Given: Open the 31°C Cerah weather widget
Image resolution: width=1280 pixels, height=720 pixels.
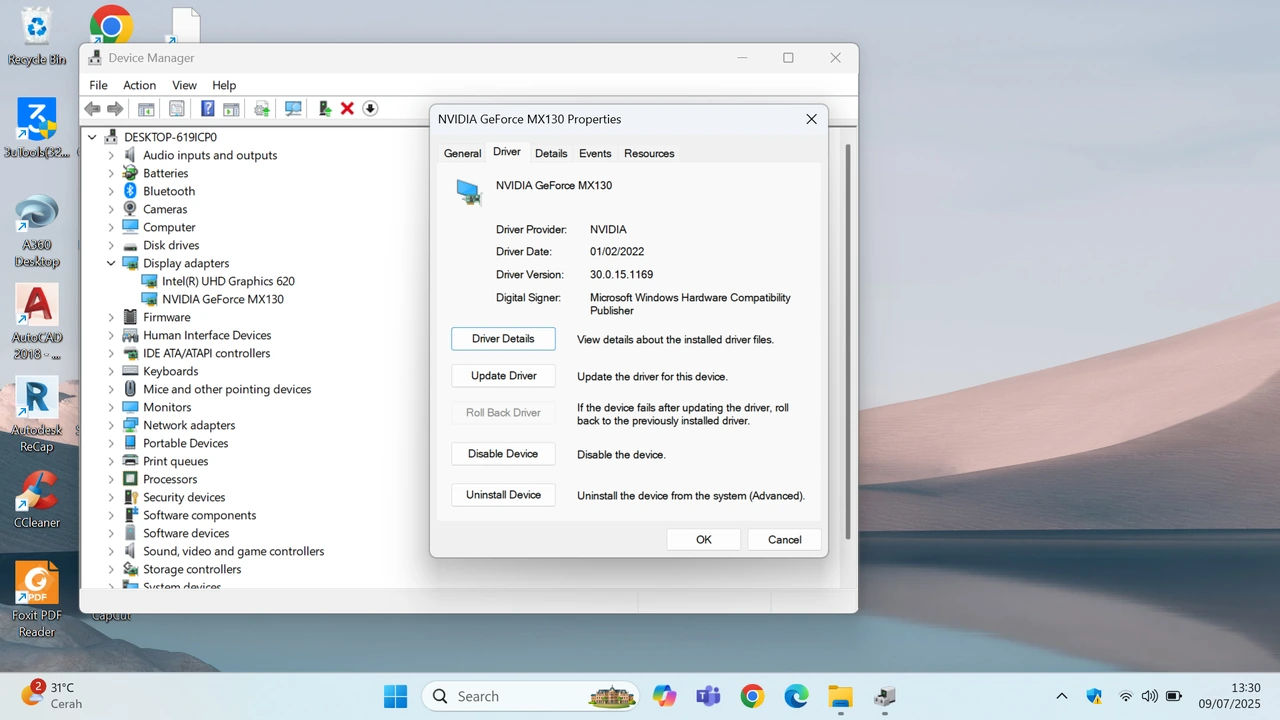Looking at the screenshot, I should 52,696.
